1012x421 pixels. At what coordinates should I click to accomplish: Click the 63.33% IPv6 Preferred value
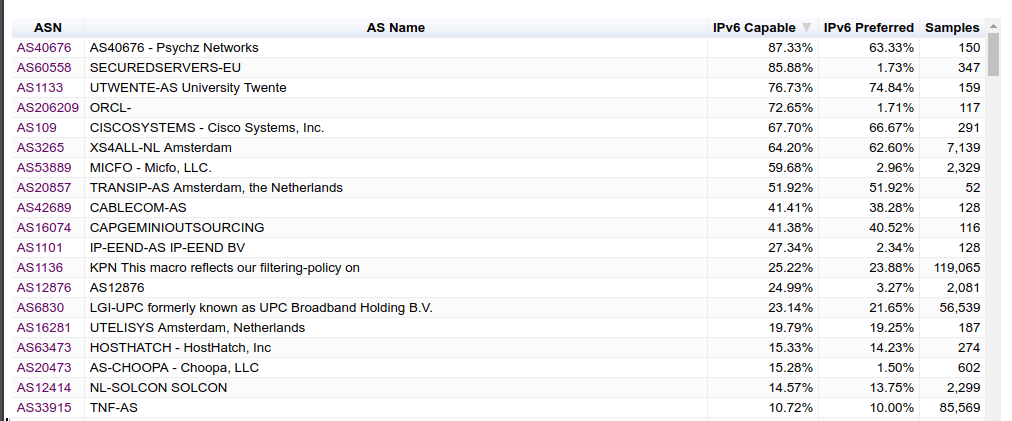pyautogui.click(x=891, y=48)
